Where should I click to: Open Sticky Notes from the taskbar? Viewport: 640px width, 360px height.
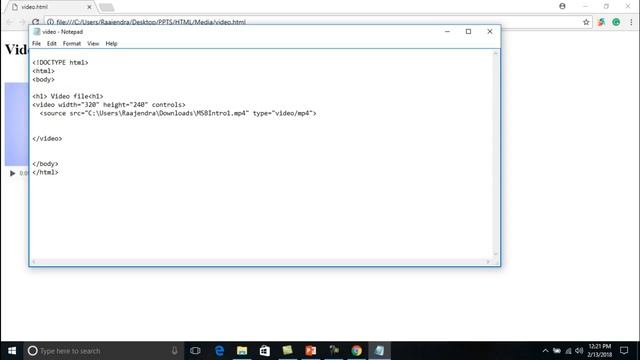tap(288, 351)
